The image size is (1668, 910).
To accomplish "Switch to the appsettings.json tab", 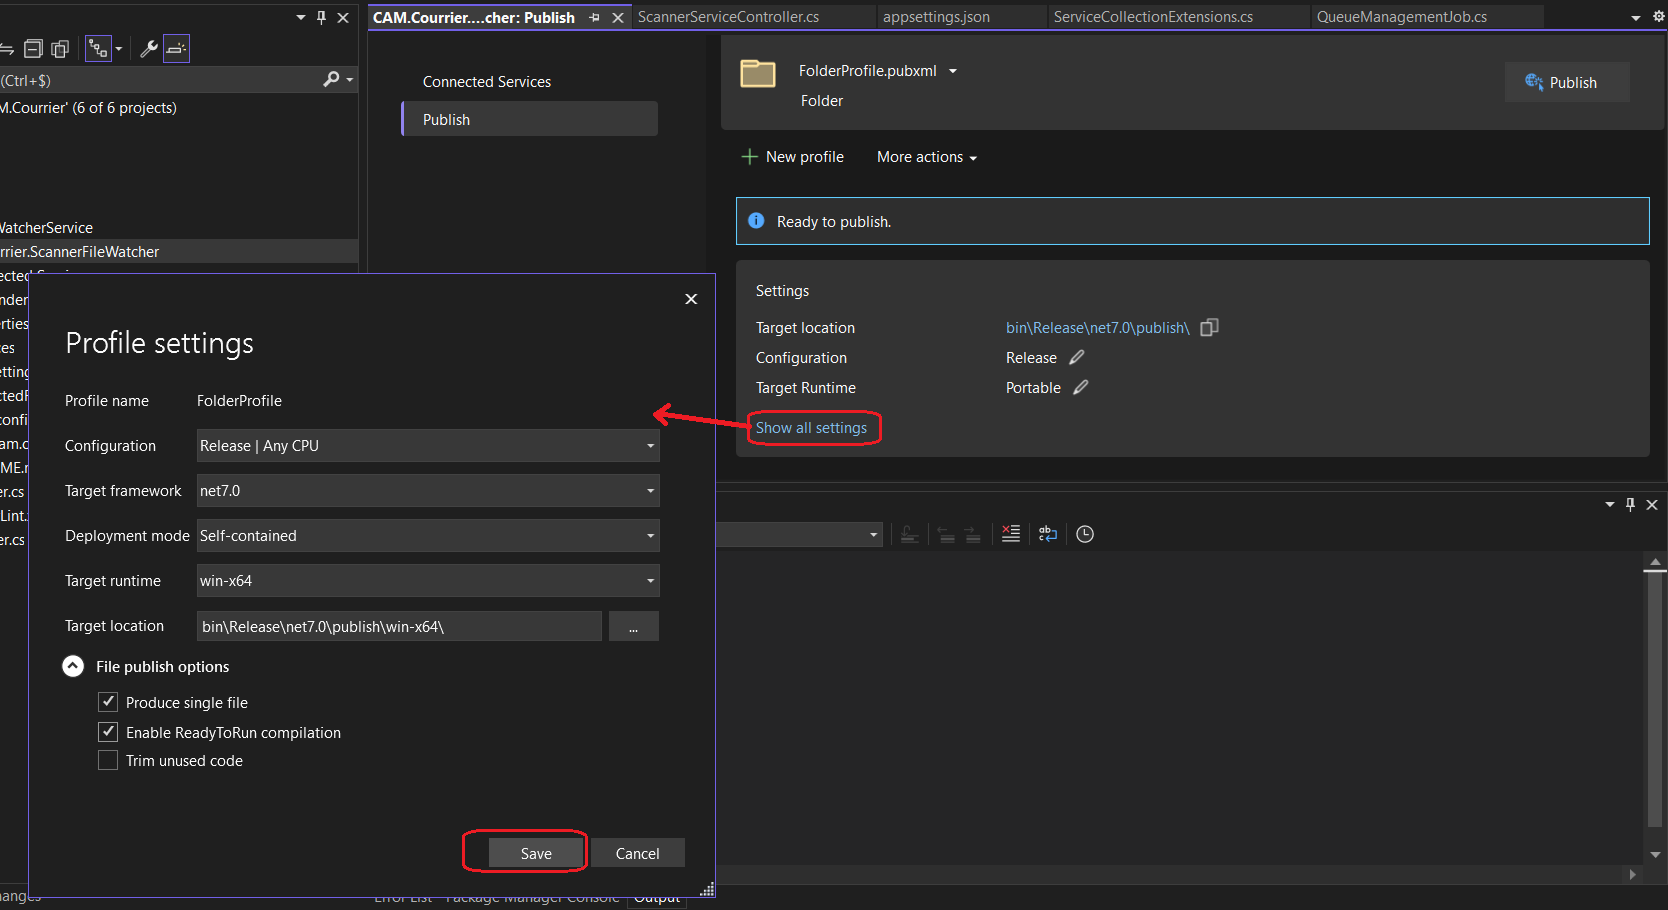I will point(936,17).
